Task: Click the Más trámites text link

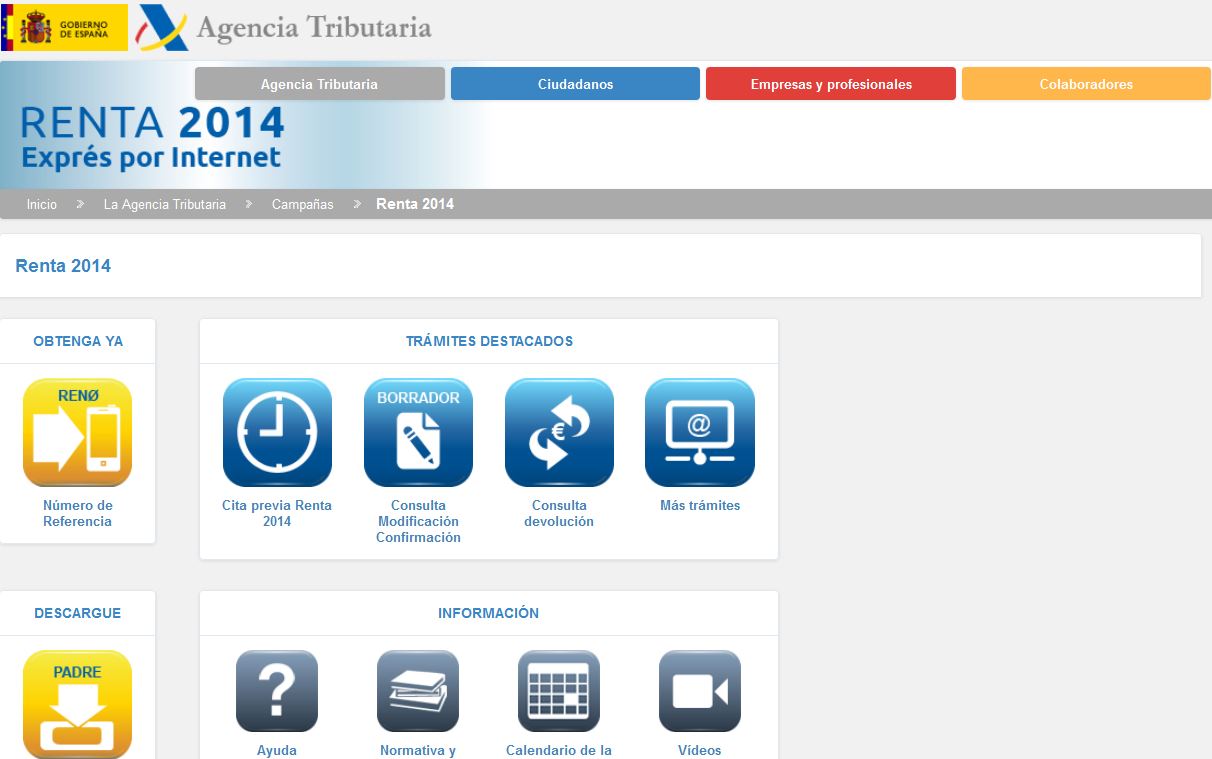Action: point(700,505)
